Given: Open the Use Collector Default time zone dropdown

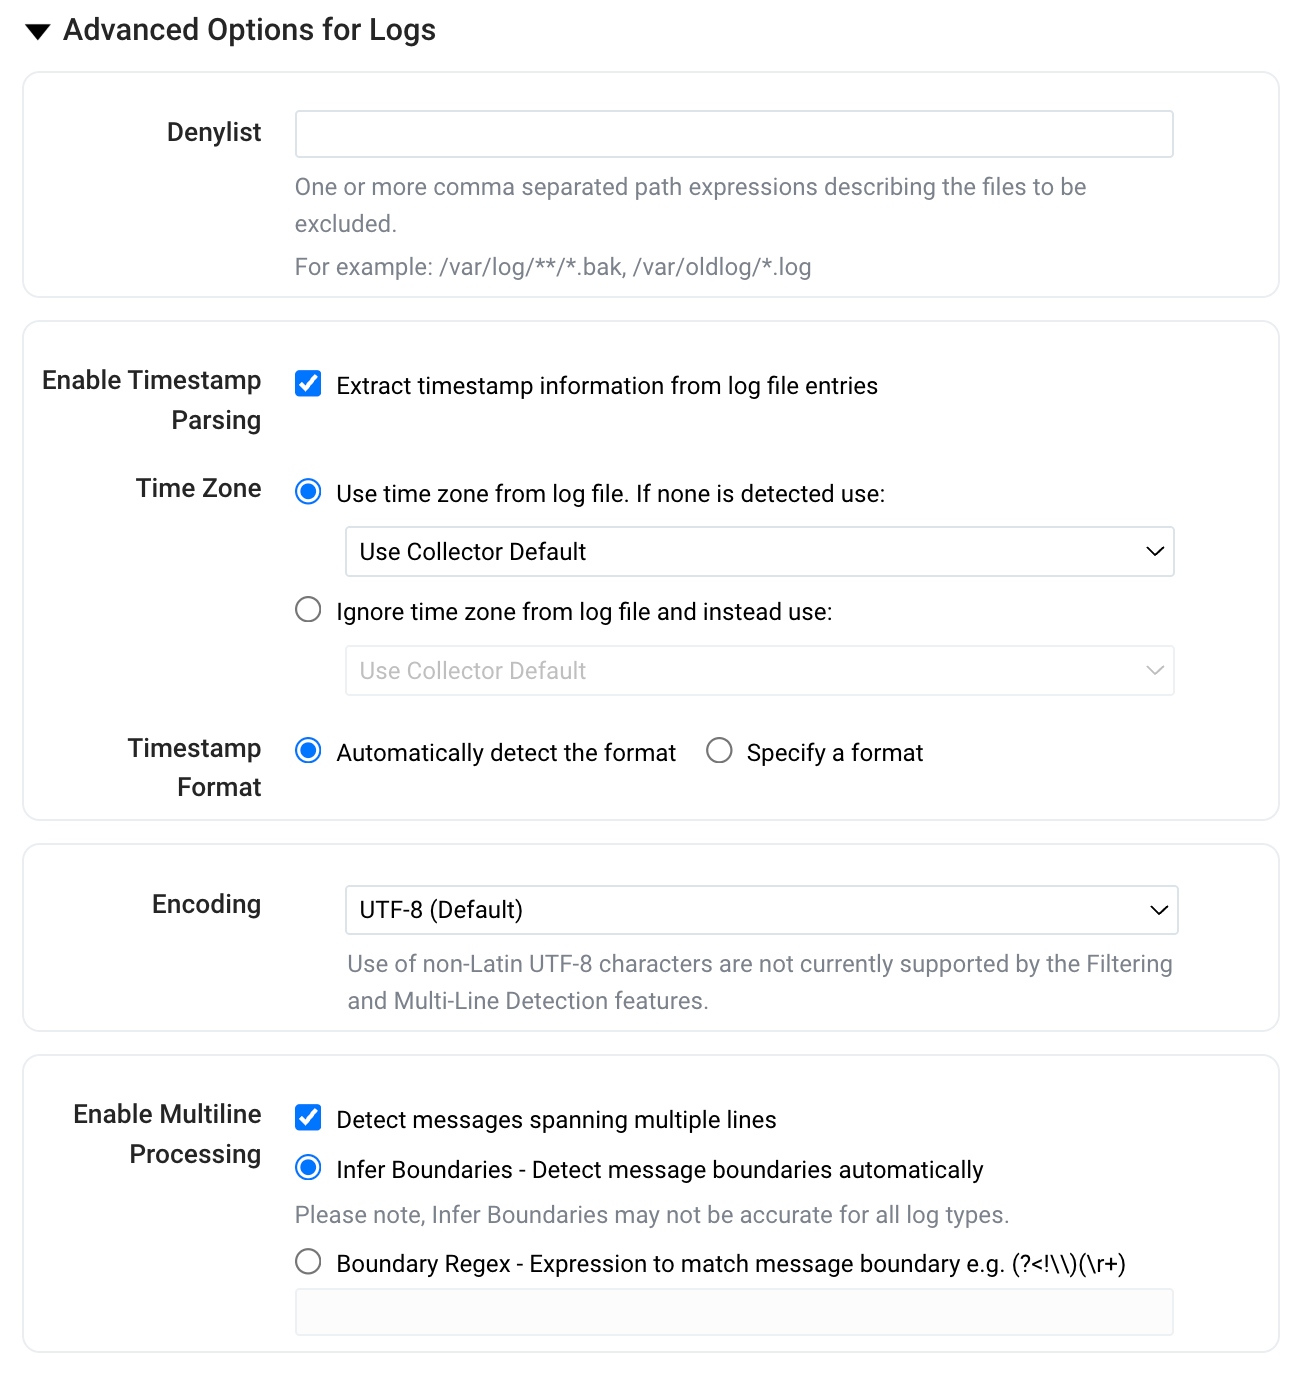Looking at the screenshot, I should (760, 551).
